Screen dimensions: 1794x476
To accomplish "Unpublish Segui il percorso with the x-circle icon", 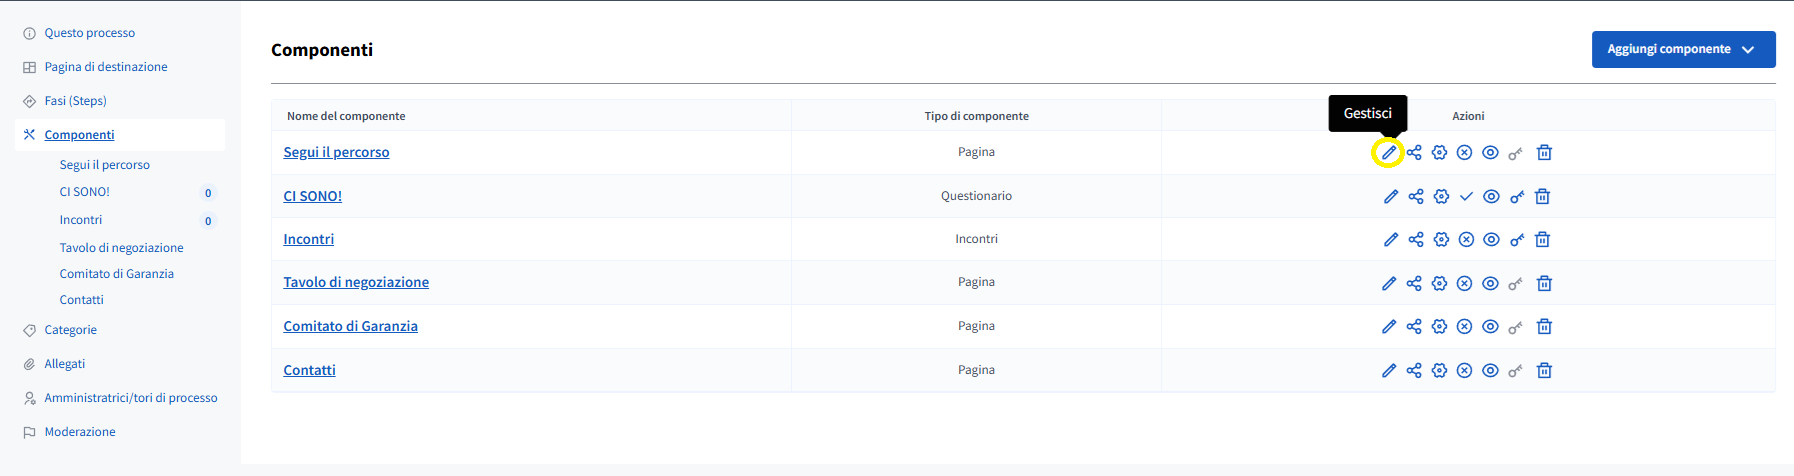I will (x=1464, y=153).
